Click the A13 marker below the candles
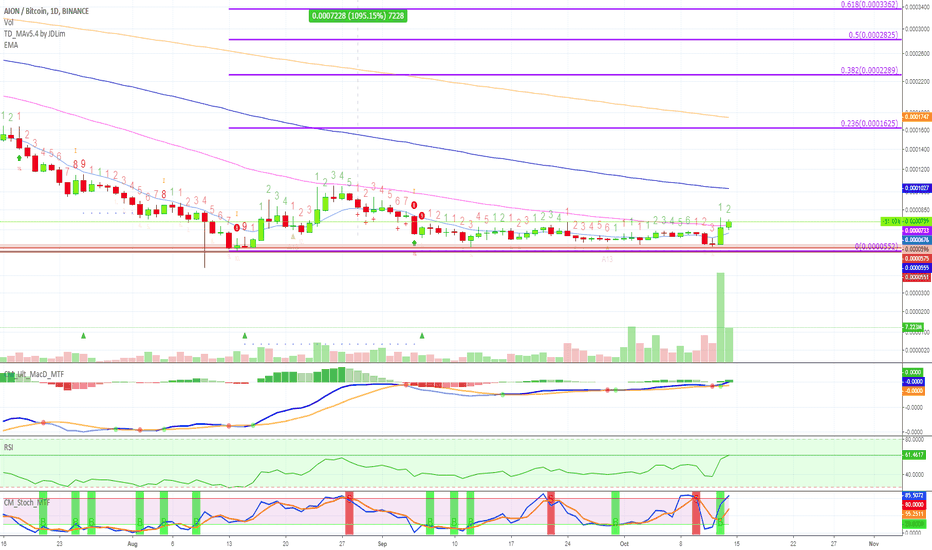 coord(607,259)
